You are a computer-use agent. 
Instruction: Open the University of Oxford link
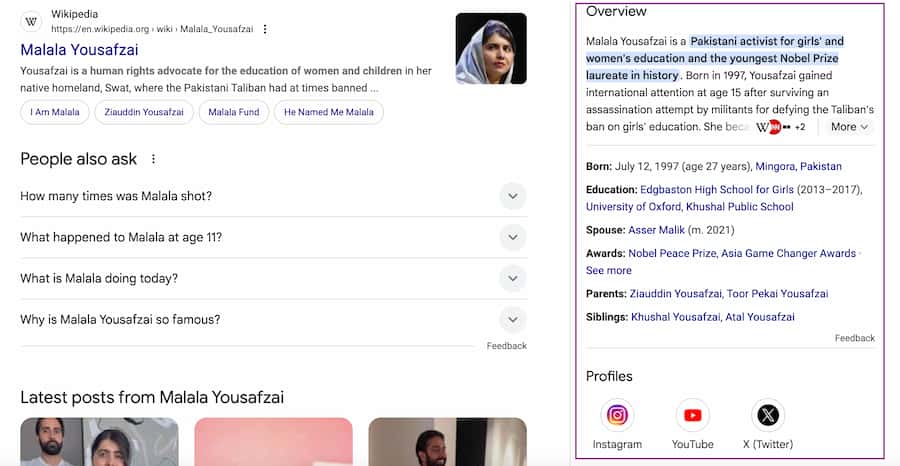point(632,207)
